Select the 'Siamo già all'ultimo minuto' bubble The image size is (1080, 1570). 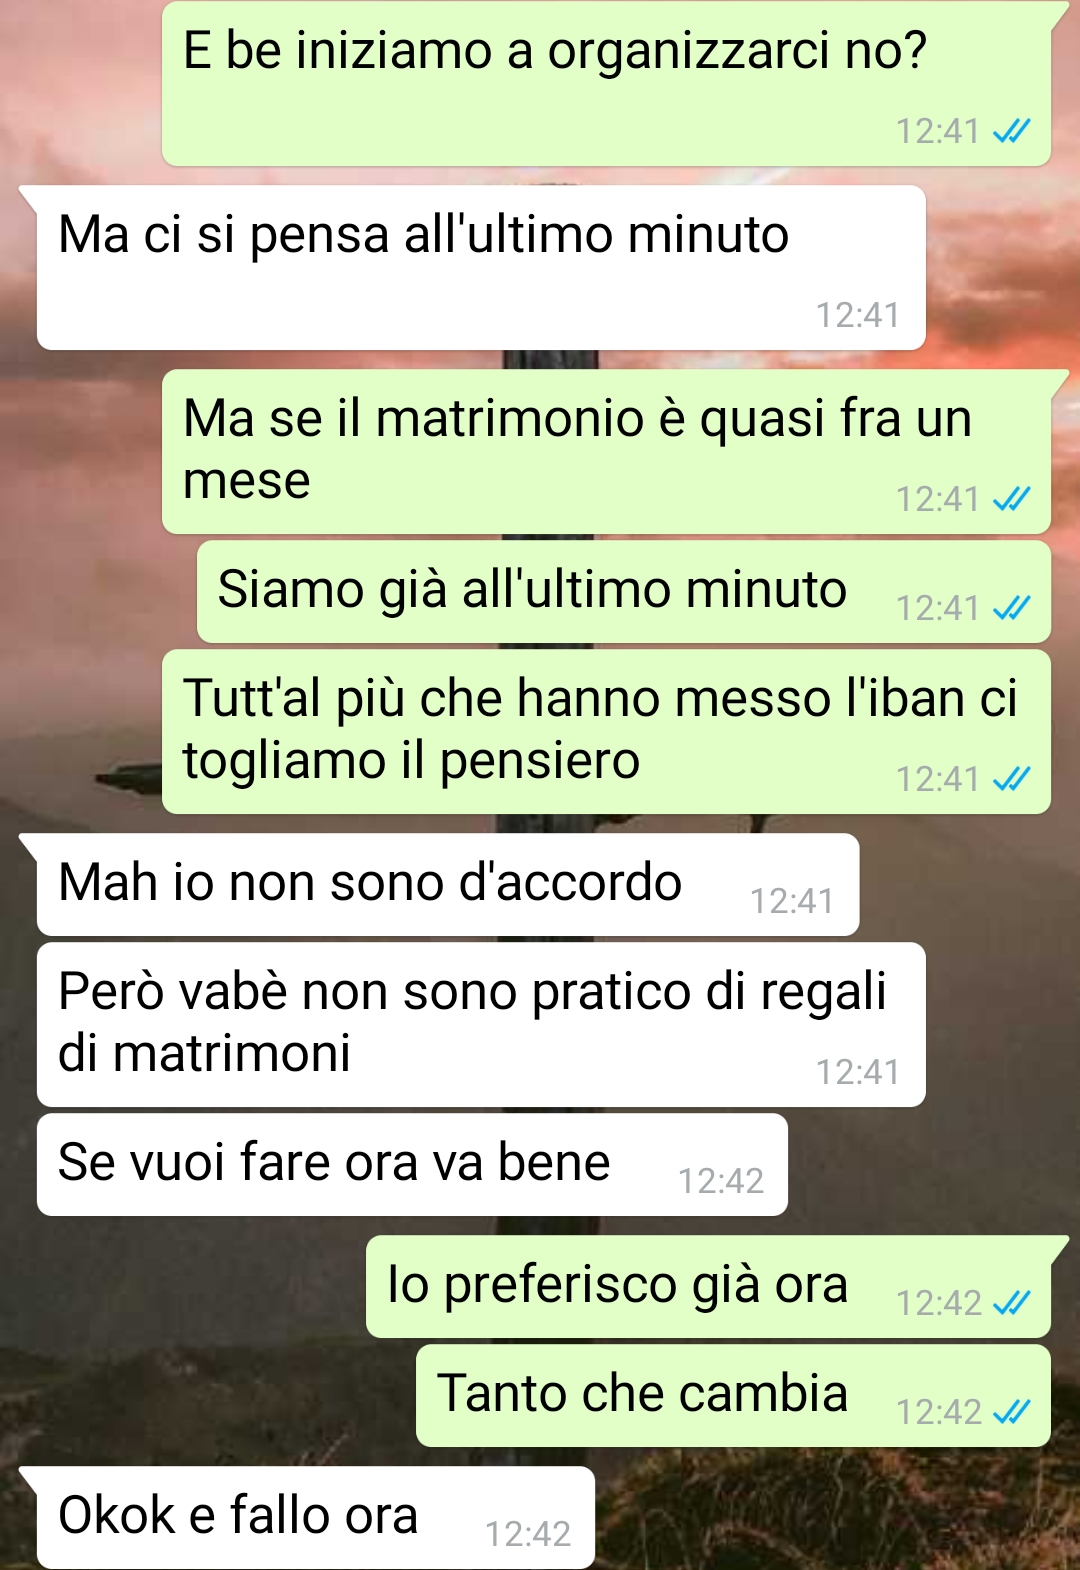(624, 591)
